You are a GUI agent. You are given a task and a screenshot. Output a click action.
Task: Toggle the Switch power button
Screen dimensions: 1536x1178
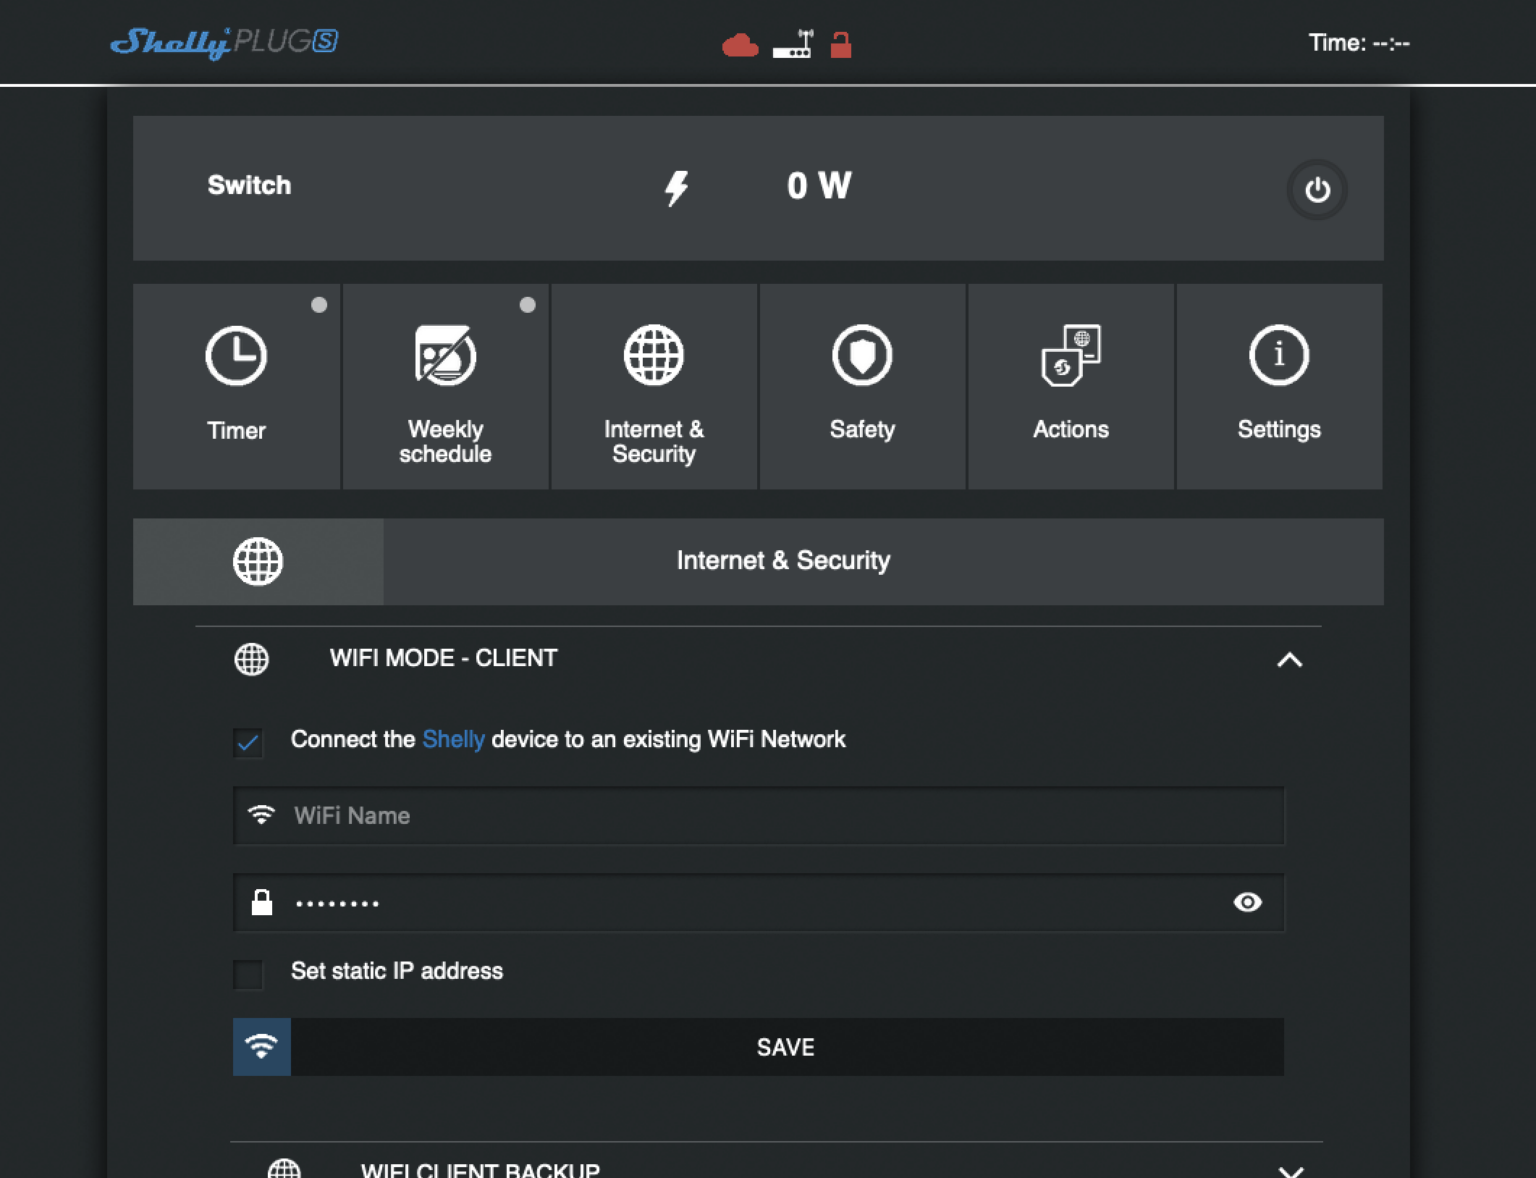(x=1317, y=189)
